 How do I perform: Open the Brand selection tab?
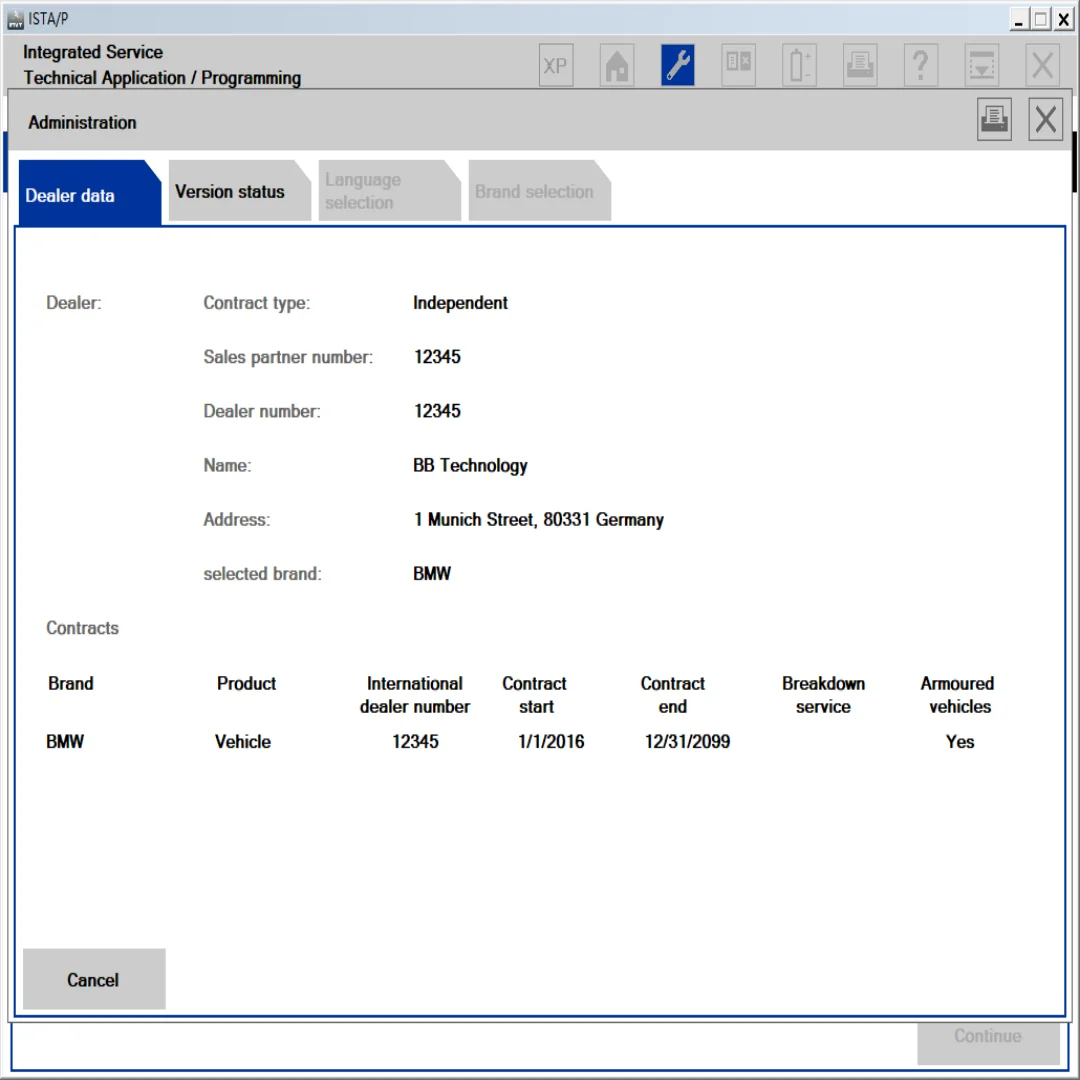[539, 191]
